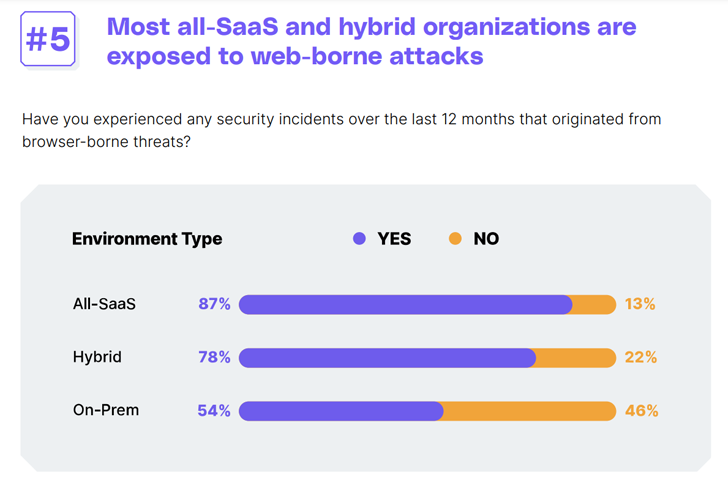728x479 pixels.
Task: Click the orange NO legend dot
Action: pos(456,239)
